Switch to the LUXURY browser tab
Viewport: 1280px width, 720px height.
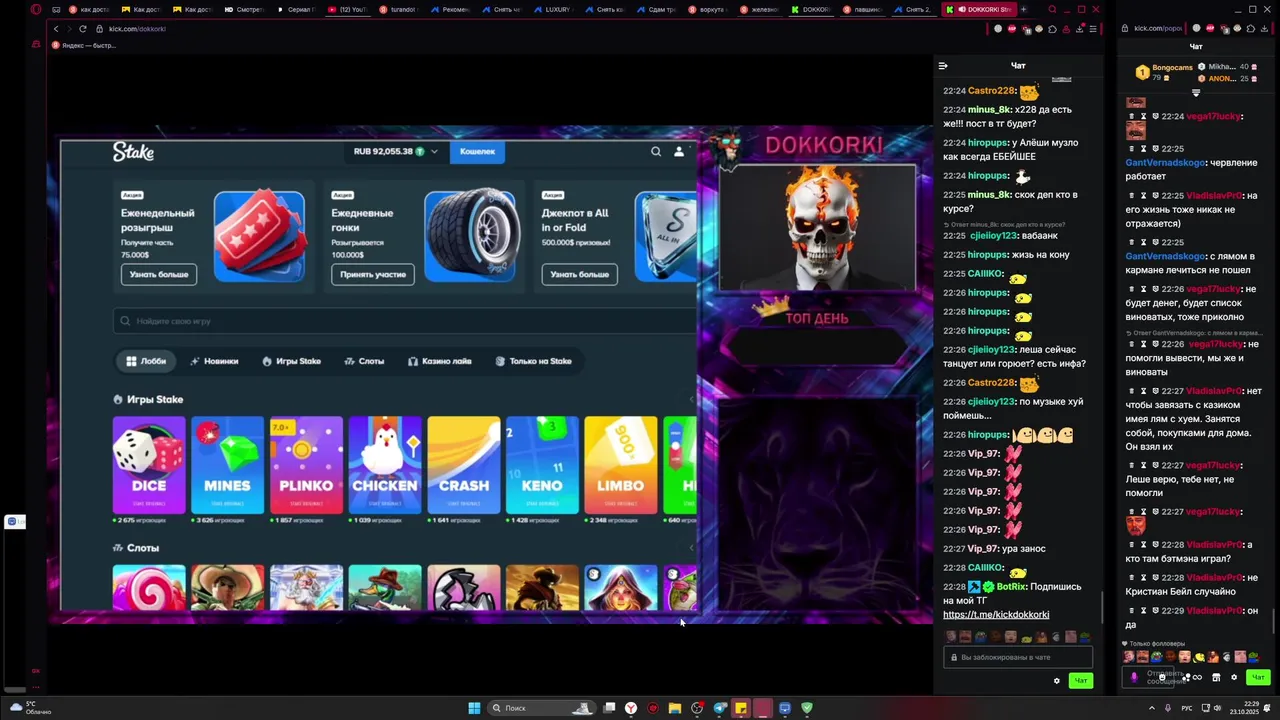[553, 9]
